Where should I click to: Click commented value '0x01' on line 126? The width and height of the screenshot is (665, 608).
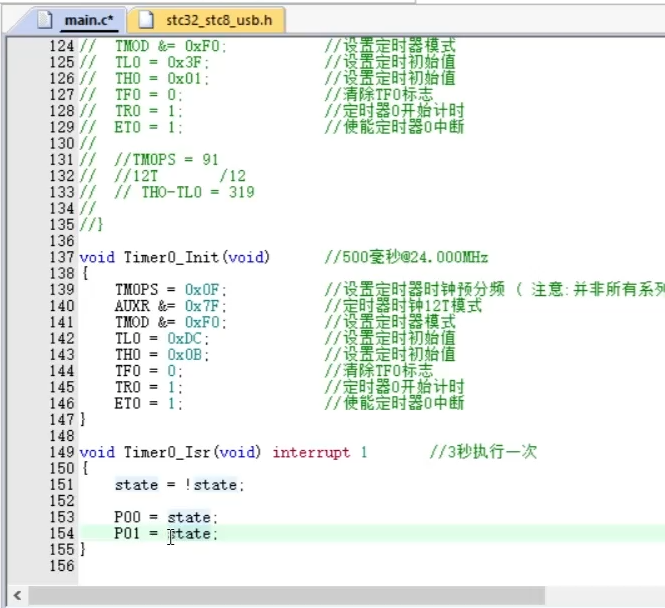pos(184,78)
